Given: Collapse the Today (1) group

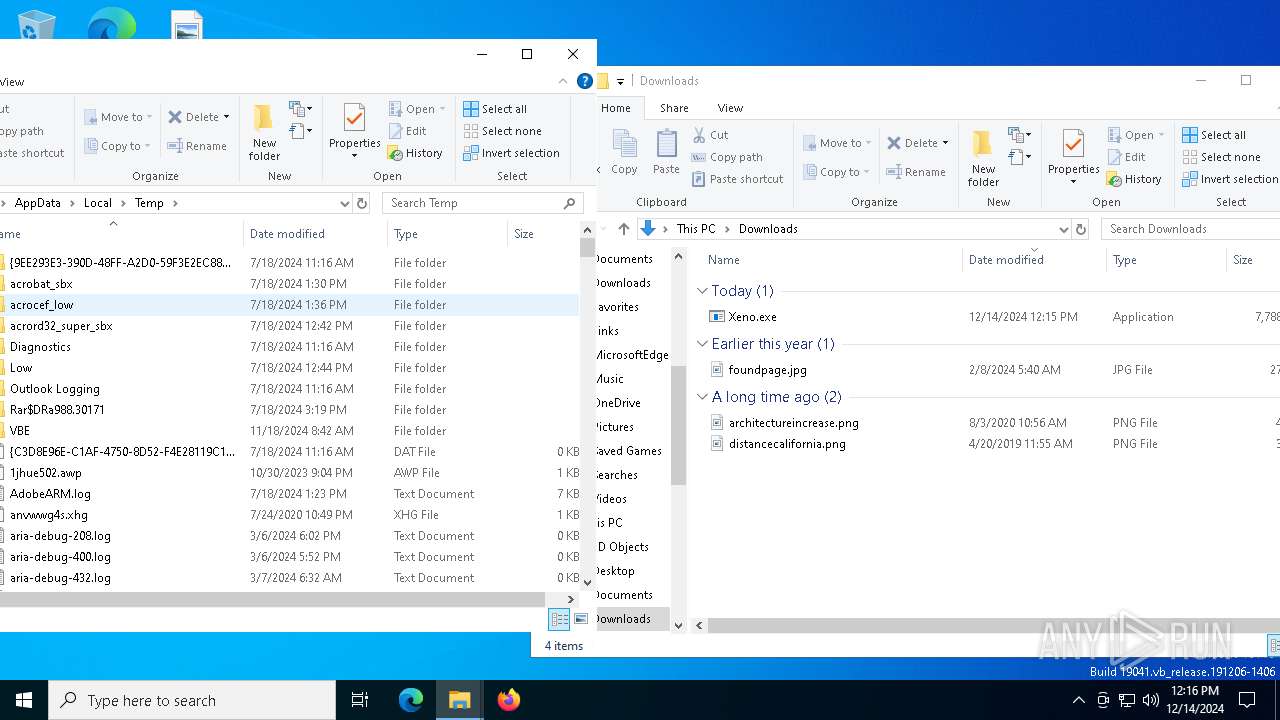Looking at the screenshot, I should click(x=702, y=291).
